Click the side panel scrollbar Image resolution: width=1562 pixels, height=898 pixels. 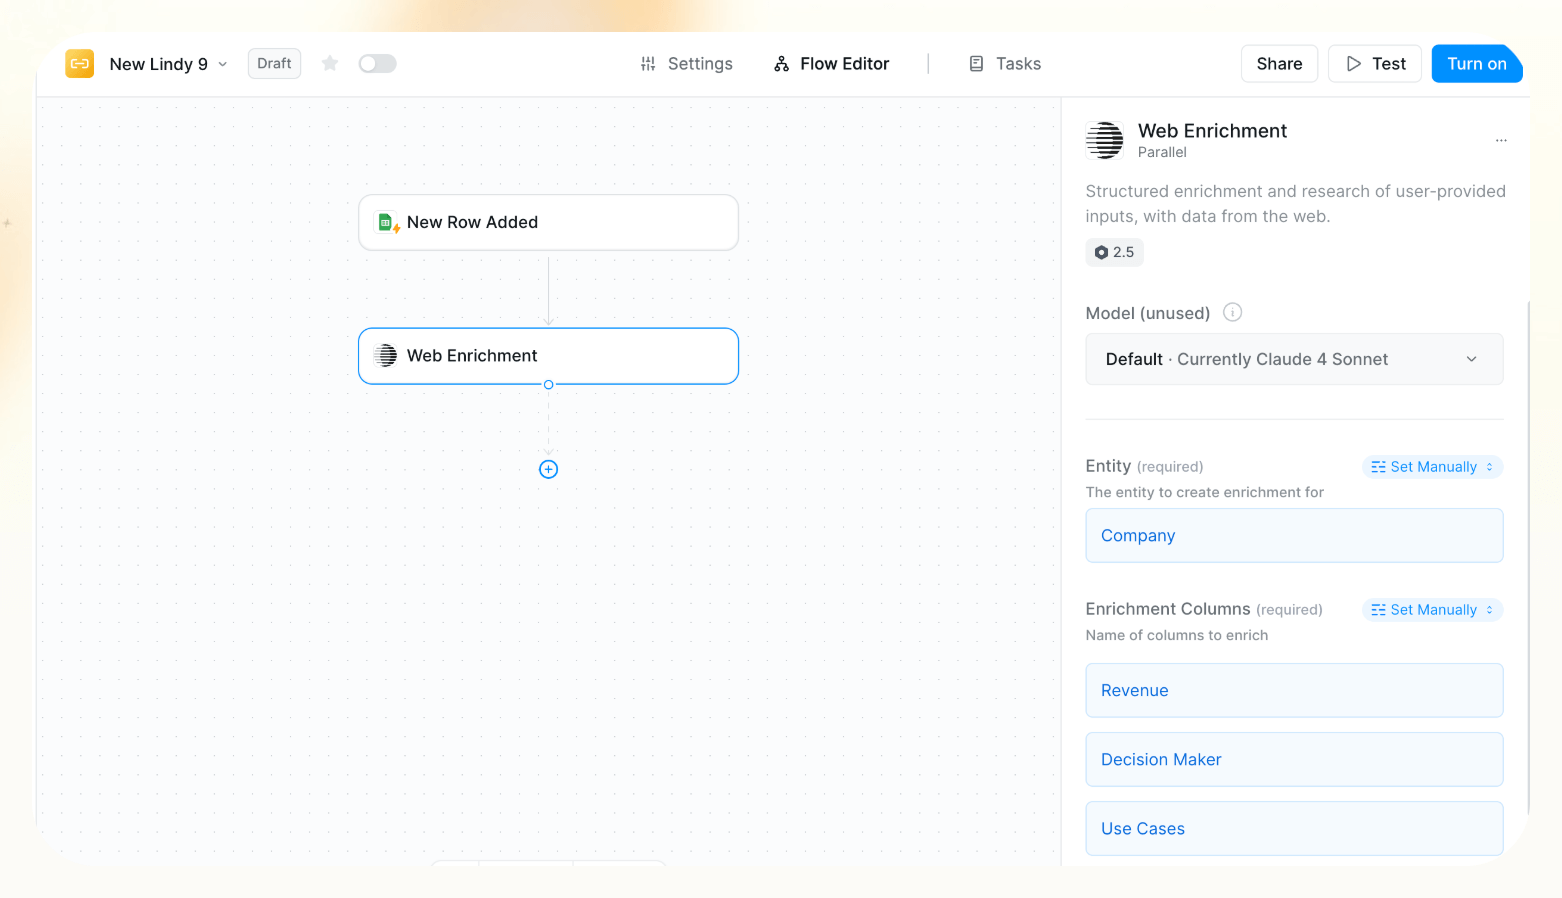coord(1528,560)
